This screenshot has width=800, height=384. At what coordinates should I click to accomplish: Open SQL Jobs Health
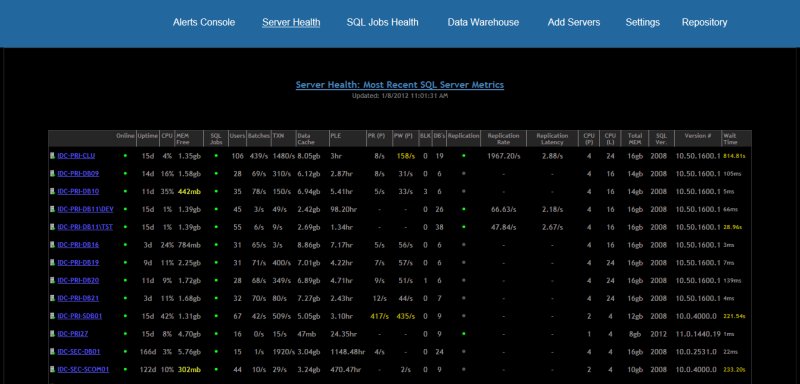point(383,22)
